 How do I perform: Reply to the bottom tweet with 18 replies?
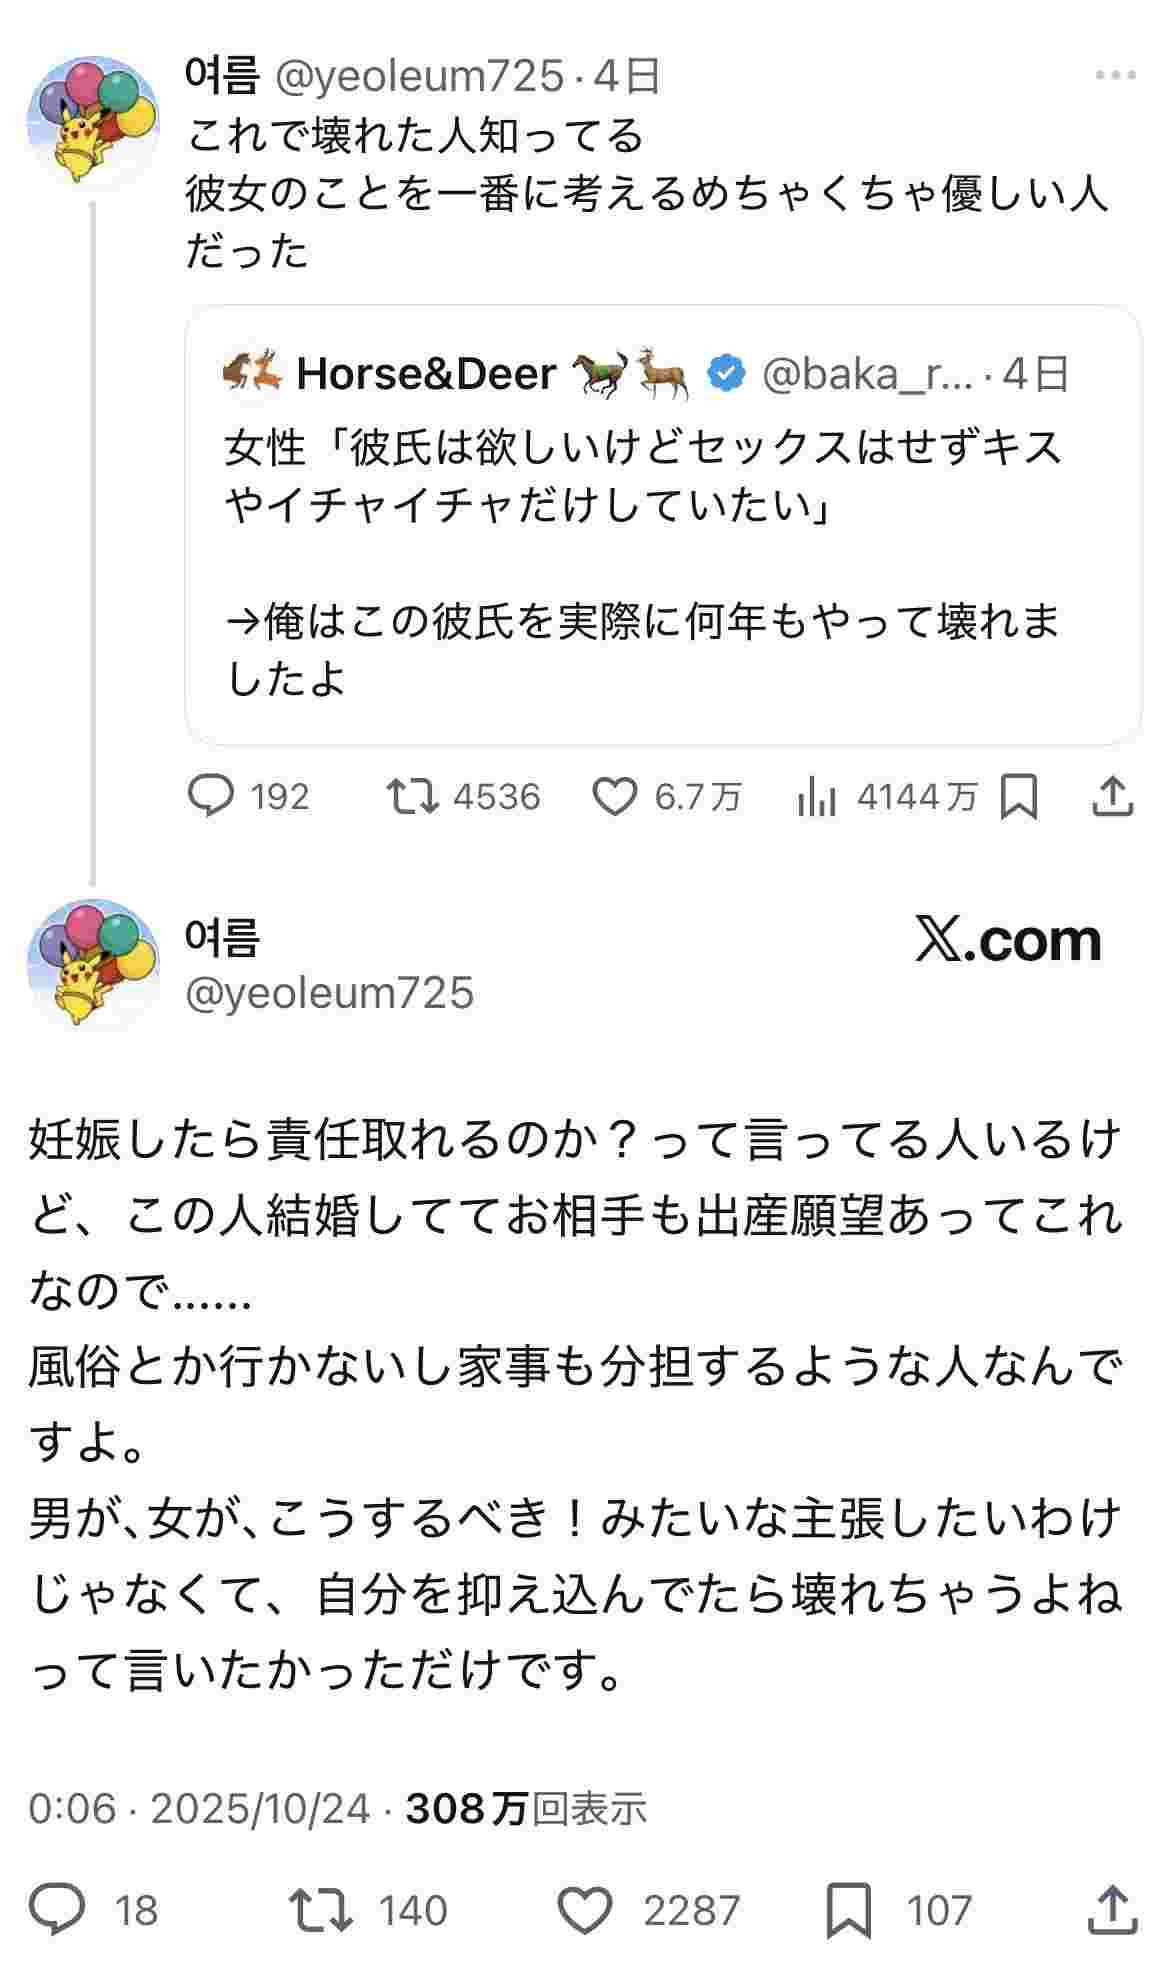pyautogui.click(x=57, y=1909)
